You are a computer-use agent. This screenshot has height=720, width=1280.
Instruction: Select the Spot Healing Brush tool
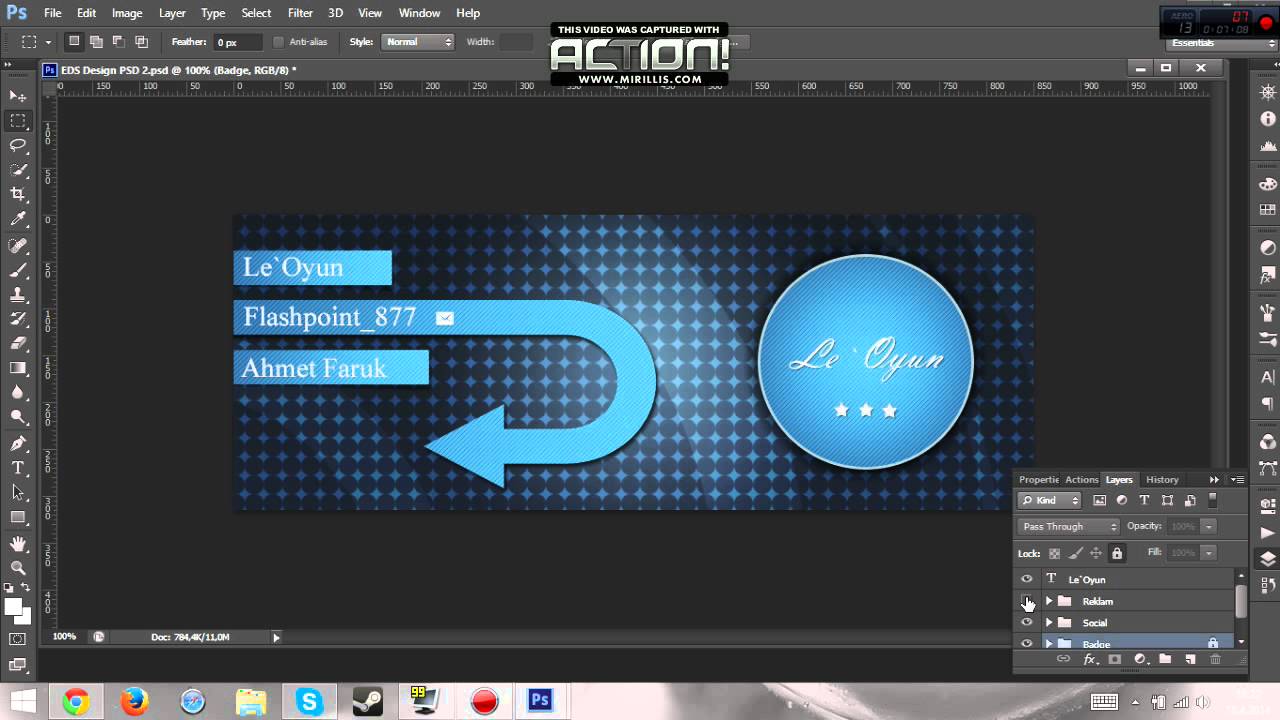point(18,245)
